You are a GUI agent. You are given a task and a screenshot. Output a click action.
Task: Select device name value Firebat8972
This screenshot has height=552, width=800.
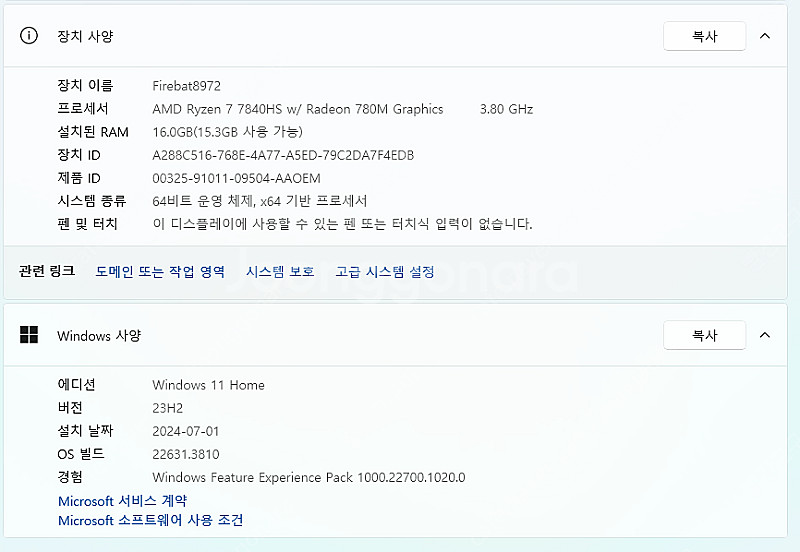[x=187, y=86]
